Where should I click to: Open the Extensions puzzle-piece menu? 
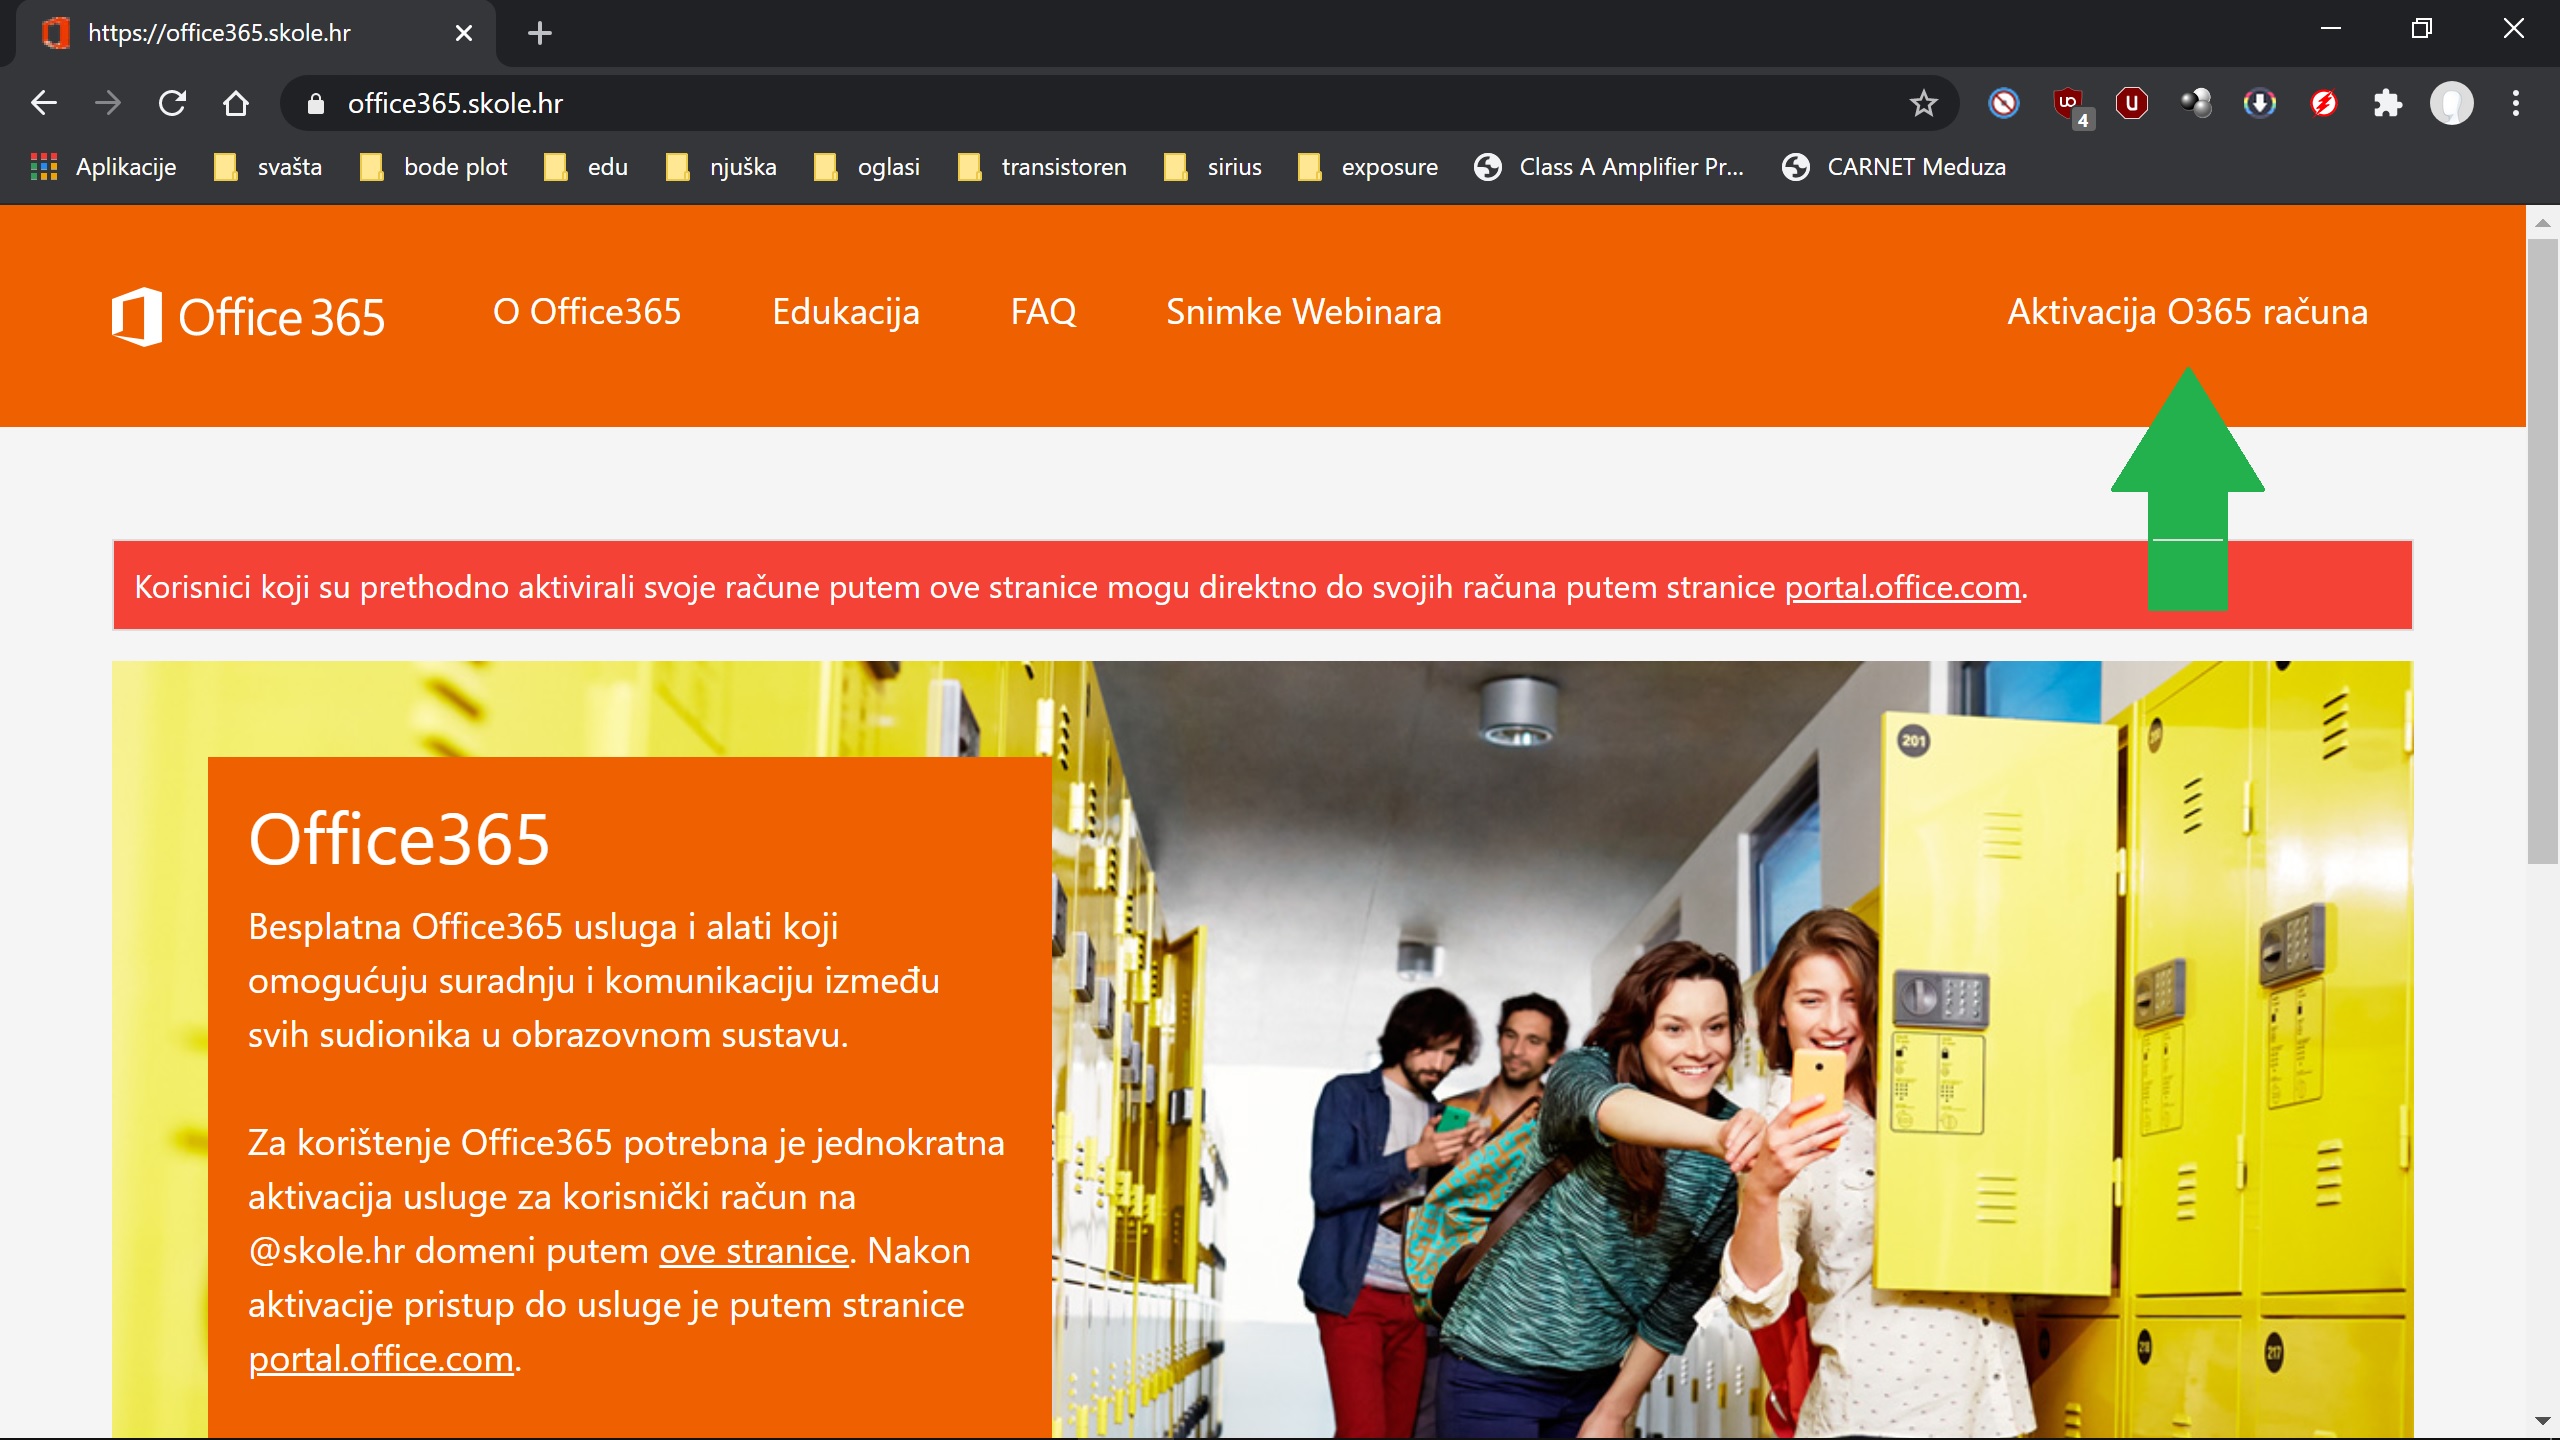[2388, 103]
